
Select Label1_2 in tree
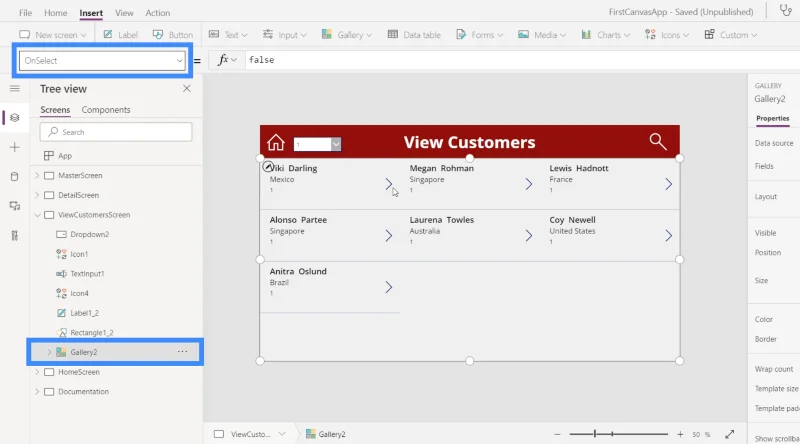click(x=84, y=313)
